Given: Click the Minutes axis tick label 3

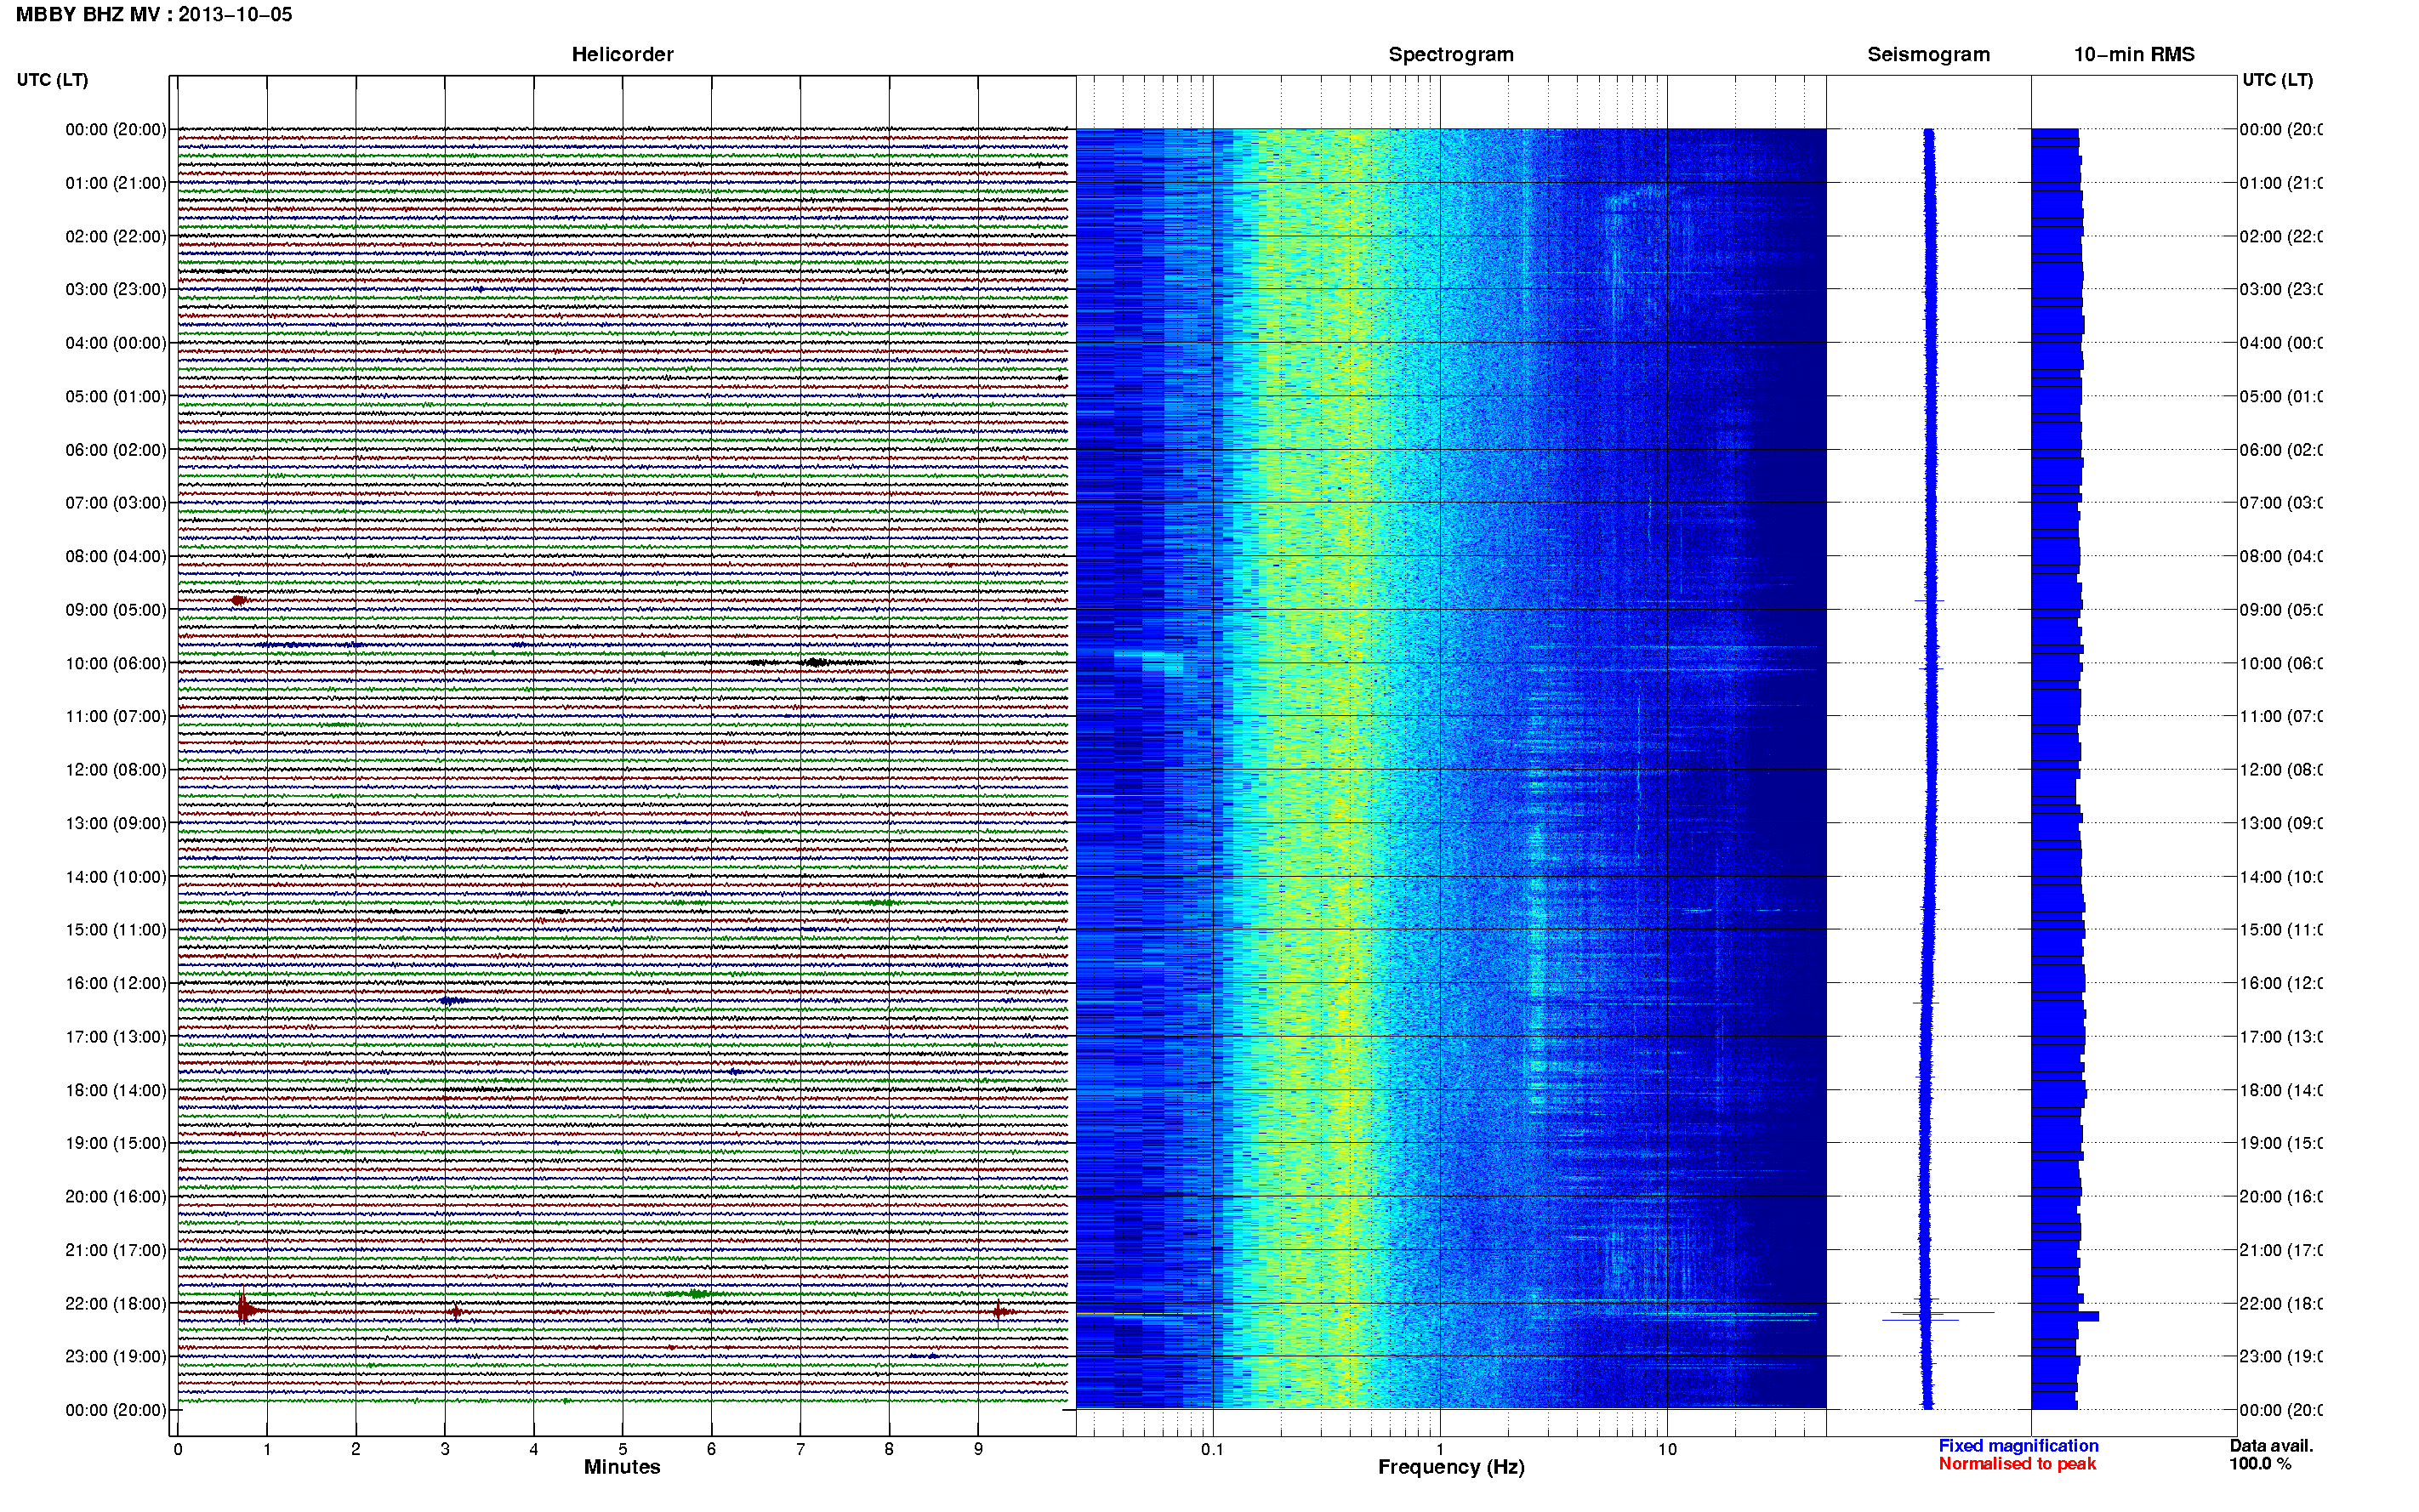Looking at the screenshot, I should 445,1449.
